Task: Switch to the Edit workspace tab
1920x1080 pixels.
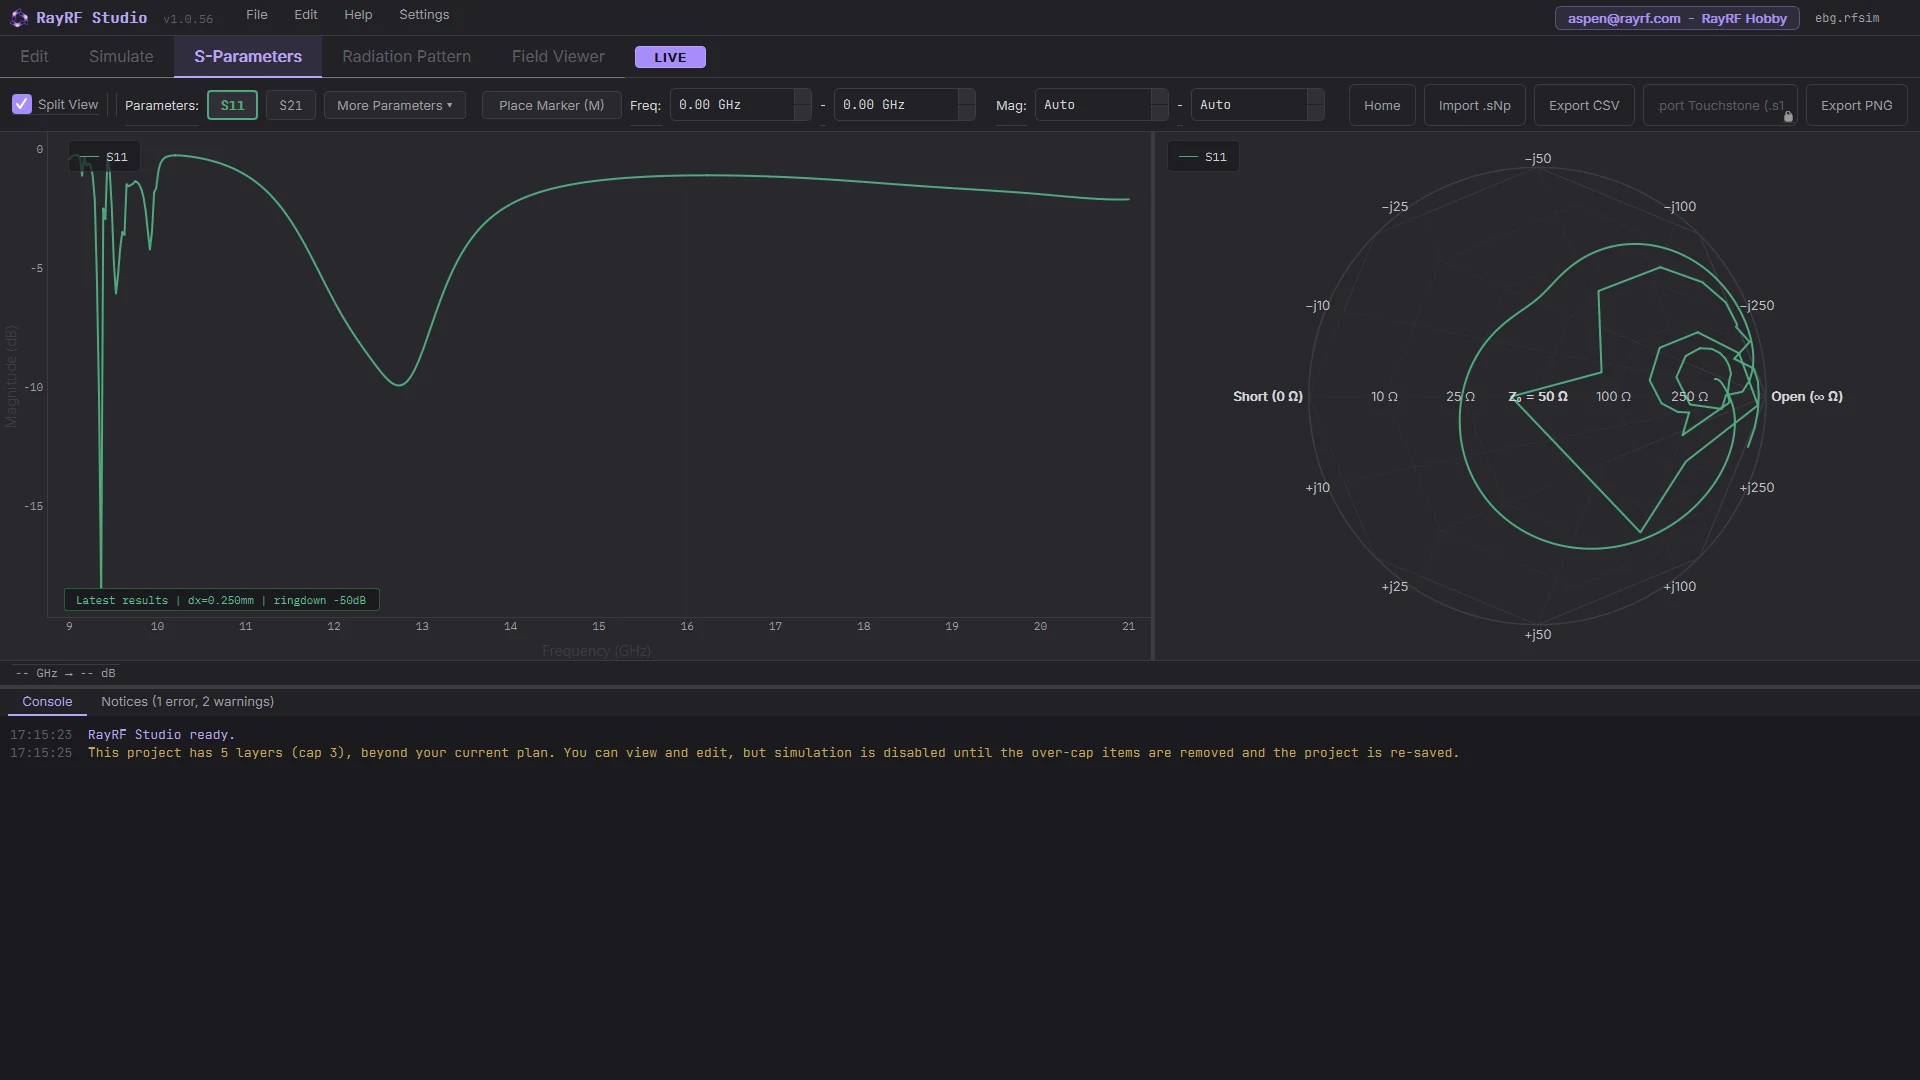Action: 34,57
